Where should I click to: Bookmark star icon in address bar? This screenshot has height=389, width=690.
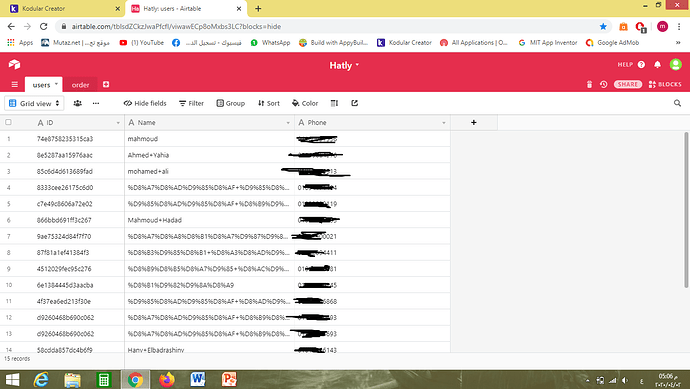[603, 26]
